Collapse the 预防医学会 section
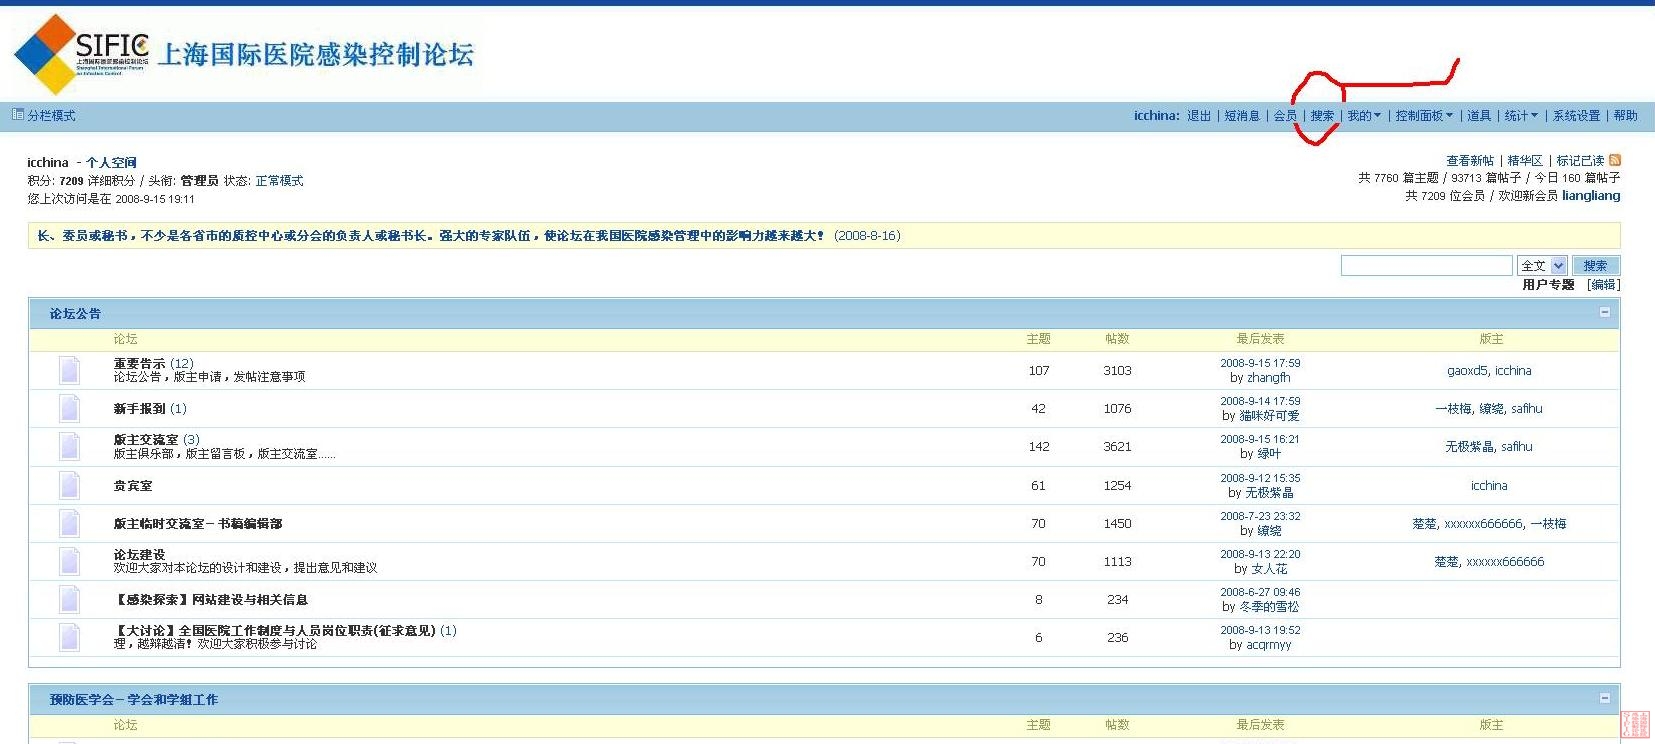The width and height of the screenshot is (1655, 744). [x=1604, y=698]
